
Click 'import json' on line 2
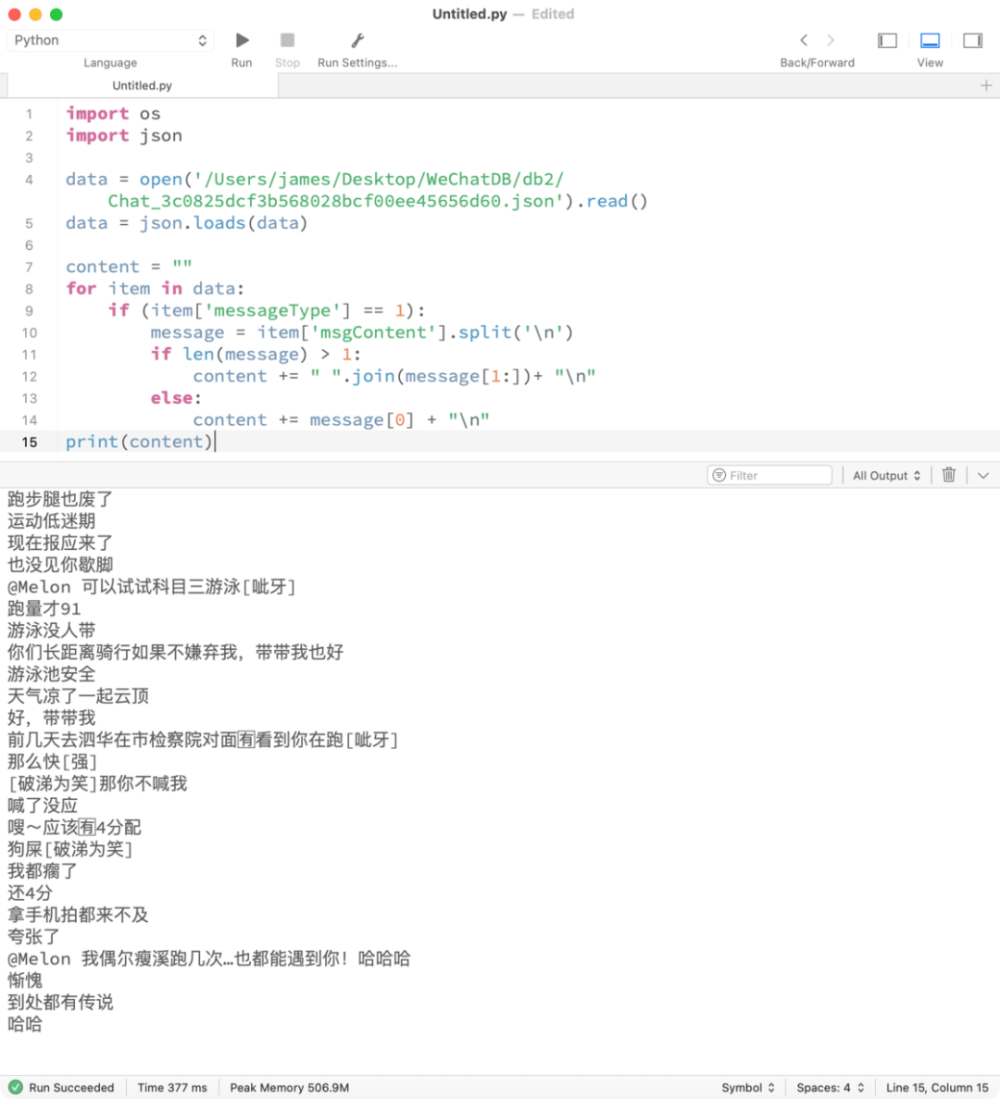124,135
